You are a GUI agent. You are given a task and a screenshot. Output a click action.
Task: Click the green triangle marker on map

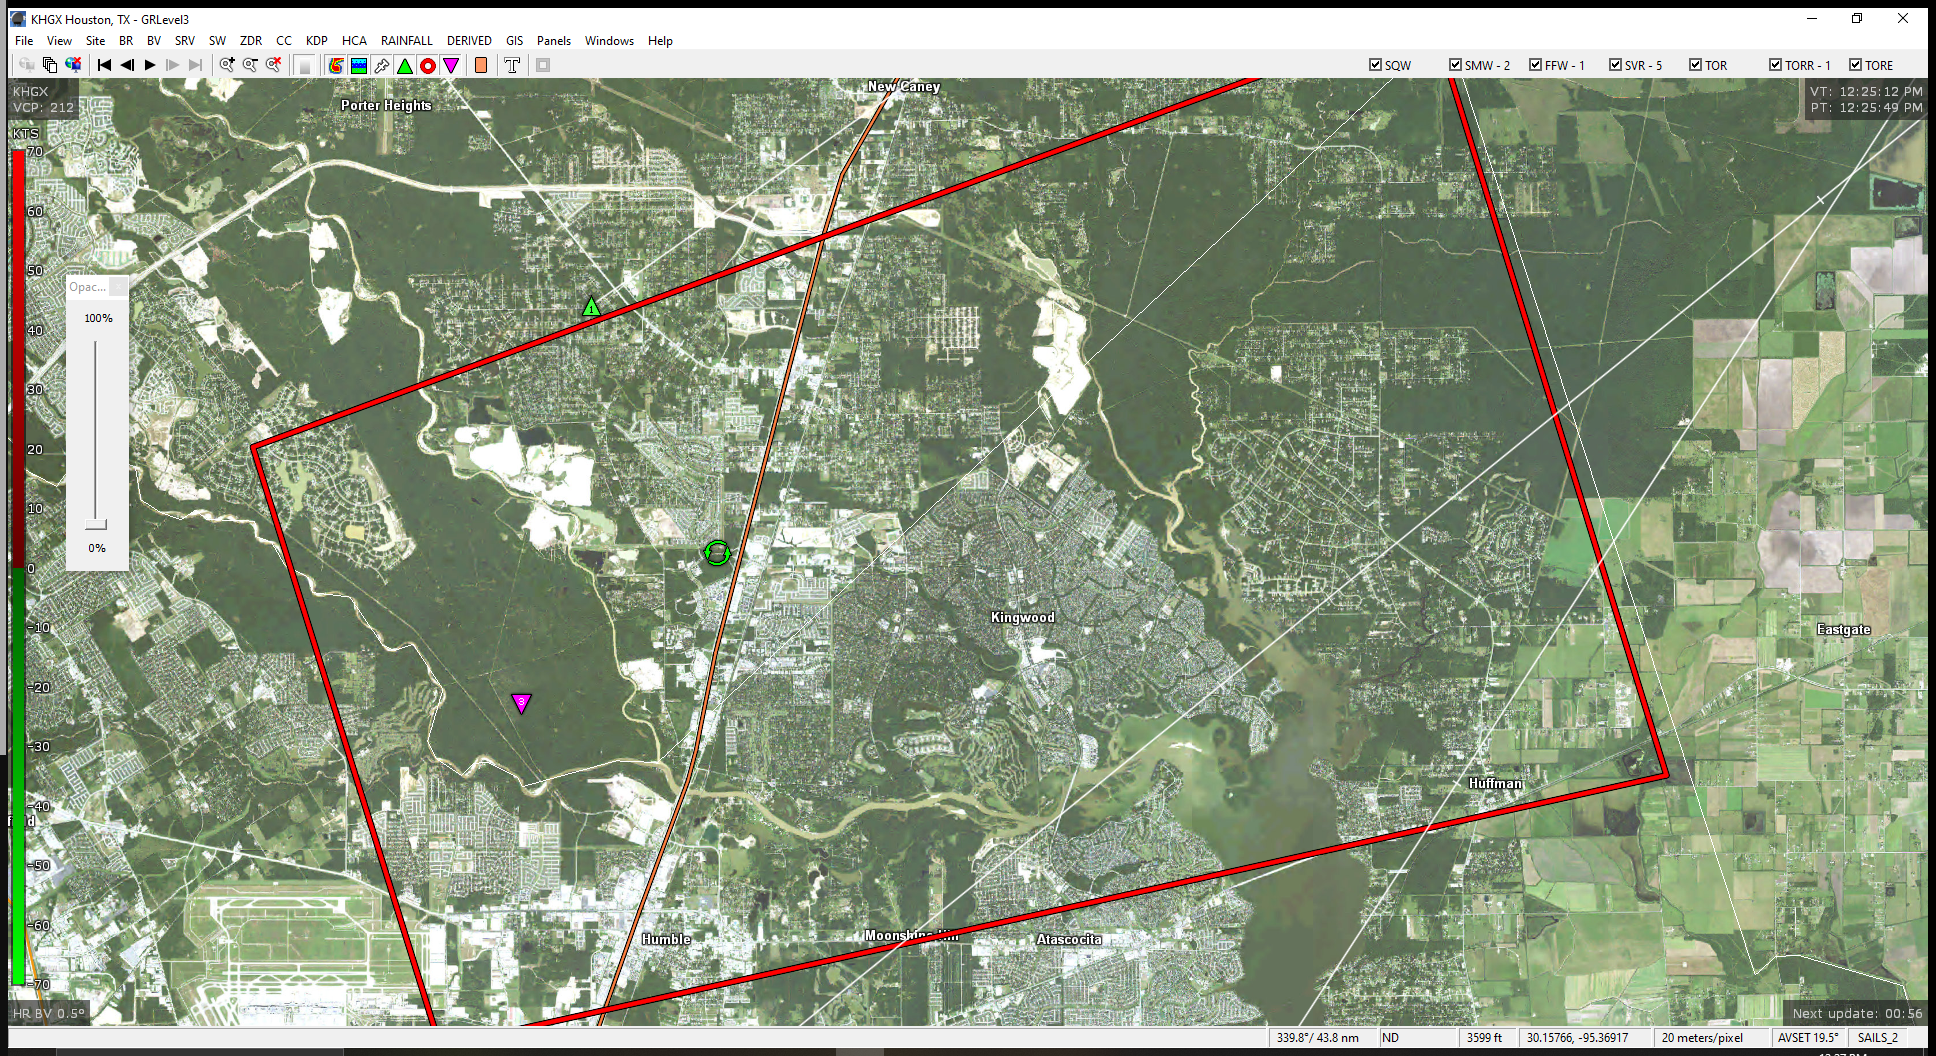pos(591,307)
